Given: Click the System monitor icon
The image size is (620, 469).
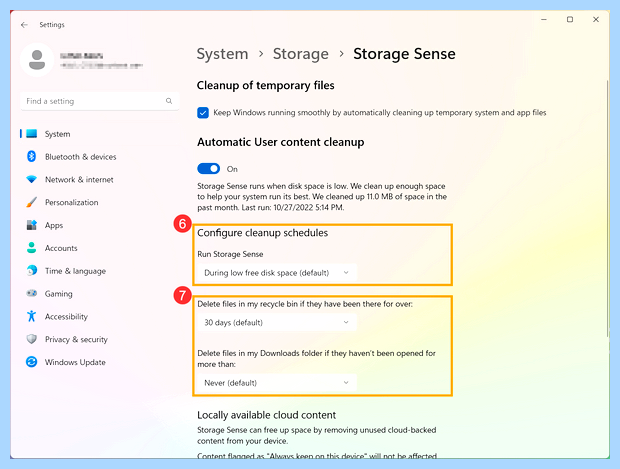Looking at the screenshot, I should [32, 134].
